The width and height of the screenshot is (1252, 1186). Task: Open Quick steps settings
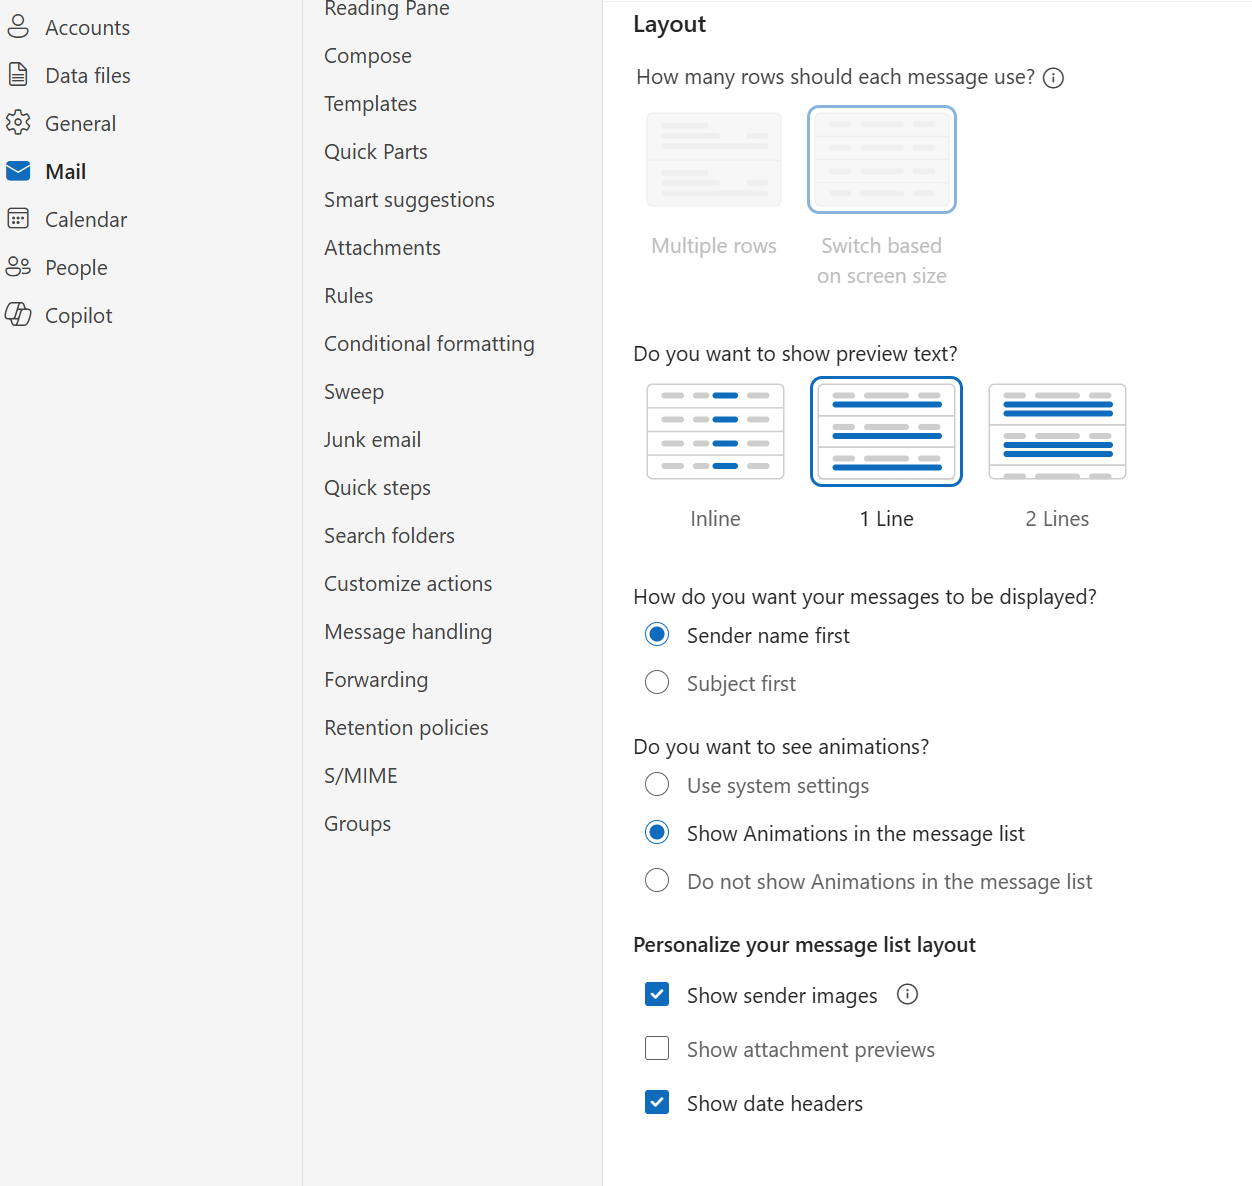(377, 488)
